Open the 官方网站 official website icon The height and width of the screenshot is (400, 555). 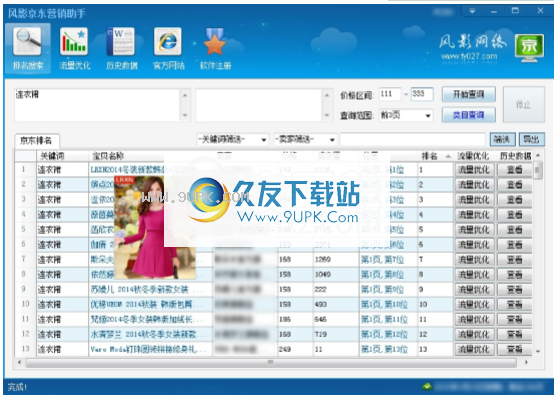coord(168,48)
